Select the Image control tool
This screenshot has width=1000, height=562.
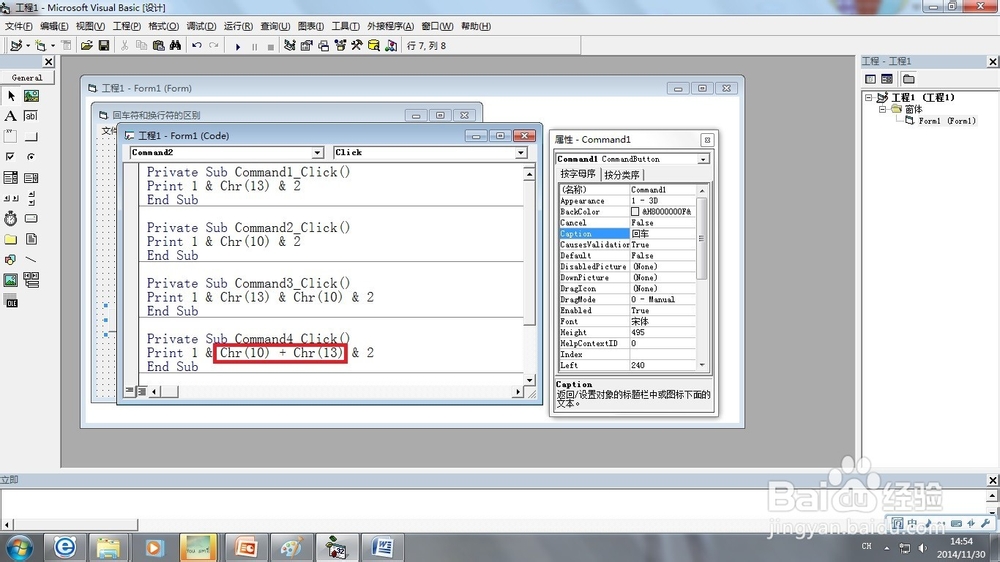[x=11, y=280]
